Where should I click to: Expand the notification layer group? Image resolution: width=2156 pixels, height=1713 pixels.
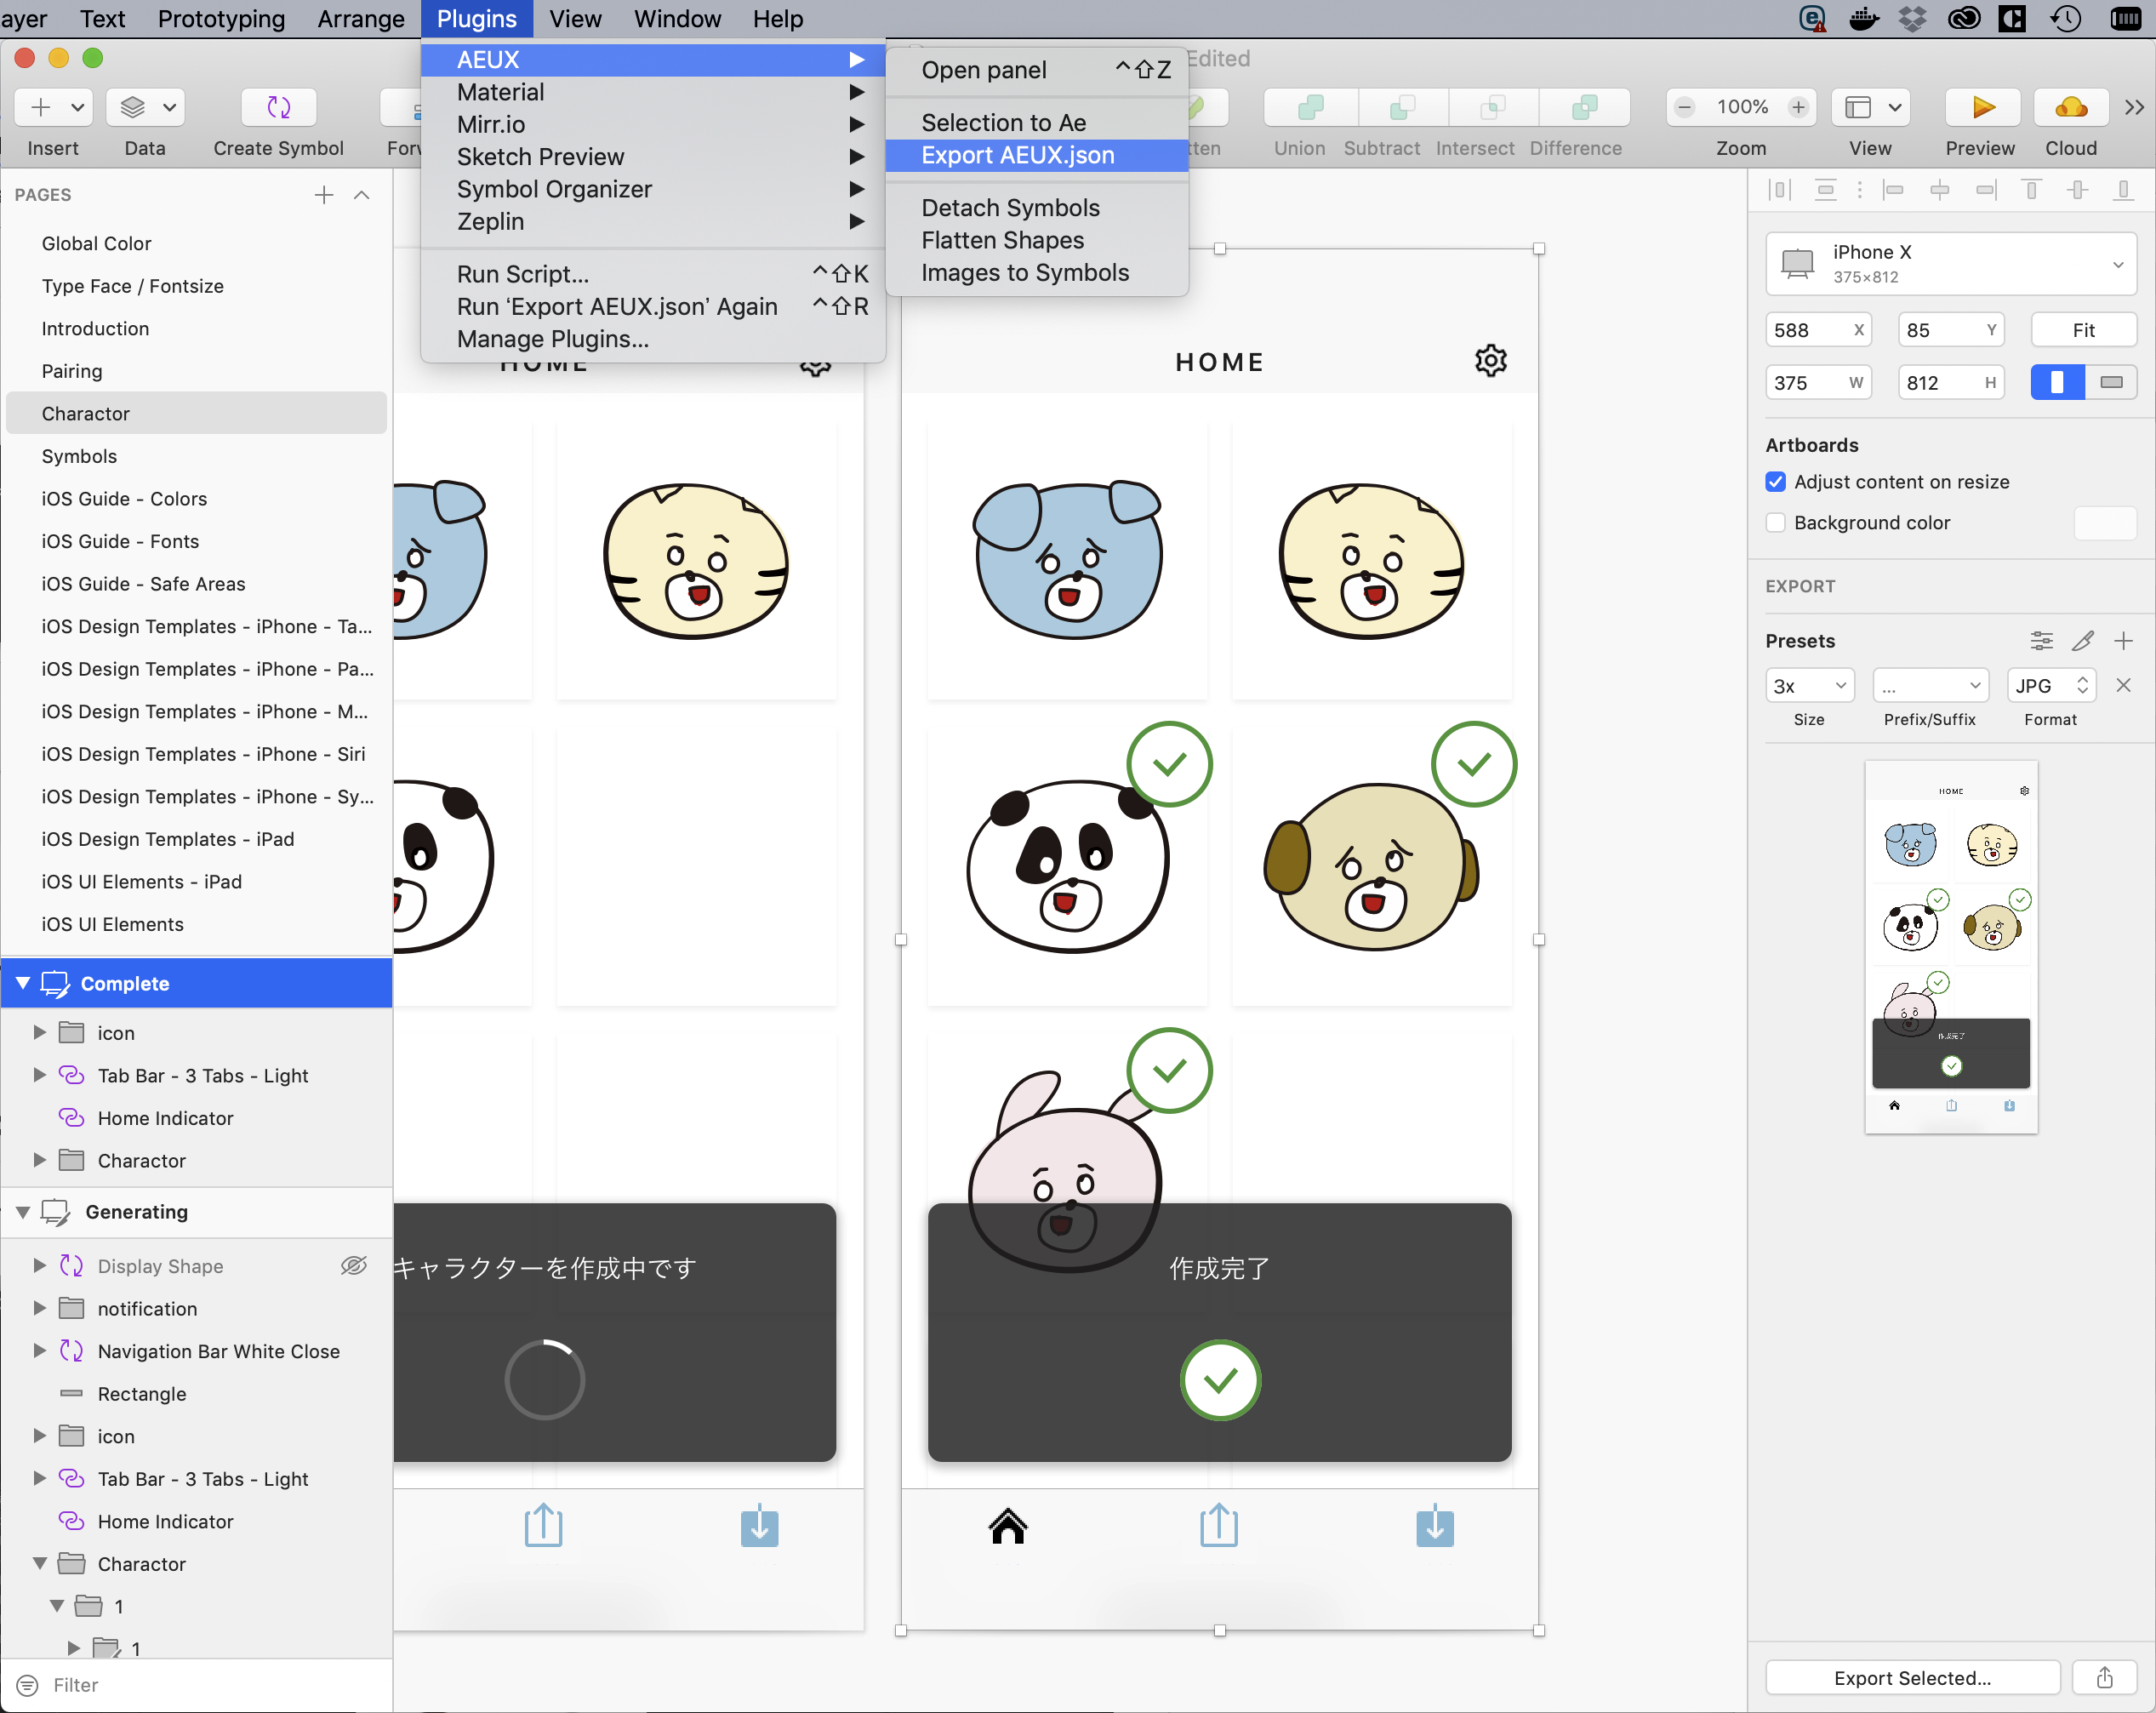pyautogui.click(x=40, y=1308)
